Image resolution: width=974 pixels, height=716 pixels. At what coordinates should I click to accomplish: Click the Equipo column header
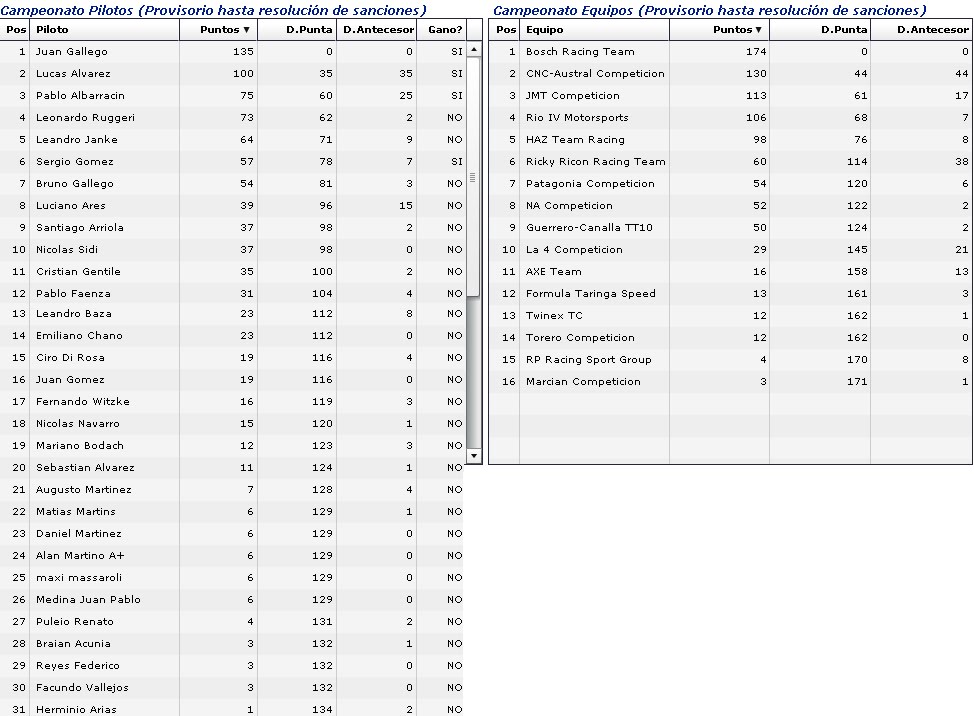[594, 30]
